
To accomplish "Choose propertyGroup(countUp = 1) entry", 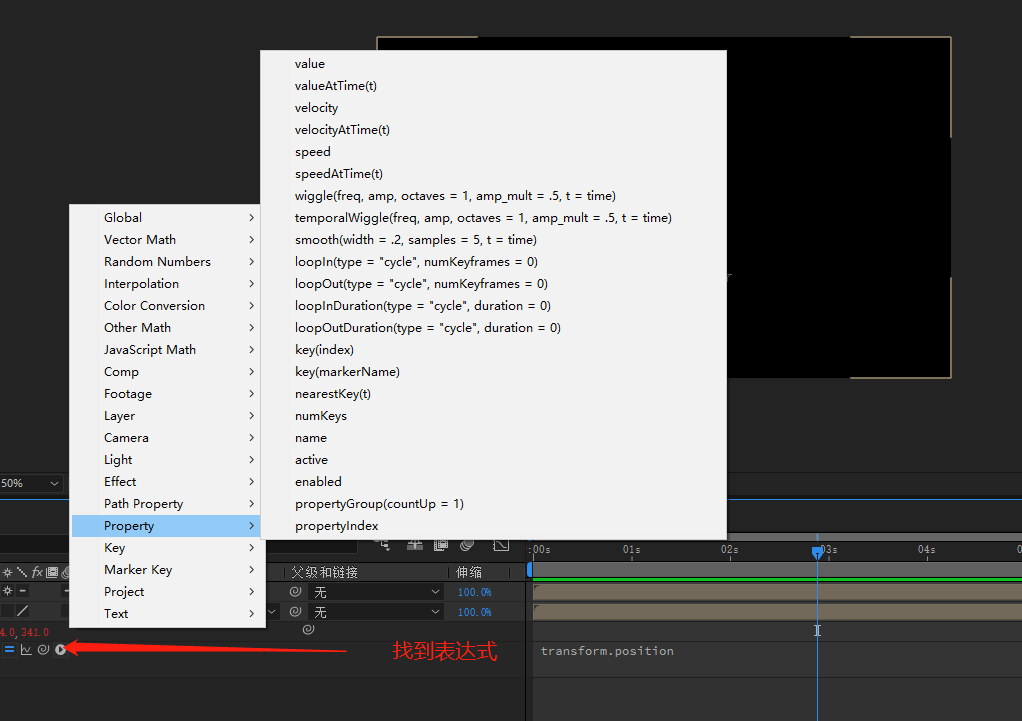I will point(493,504).
